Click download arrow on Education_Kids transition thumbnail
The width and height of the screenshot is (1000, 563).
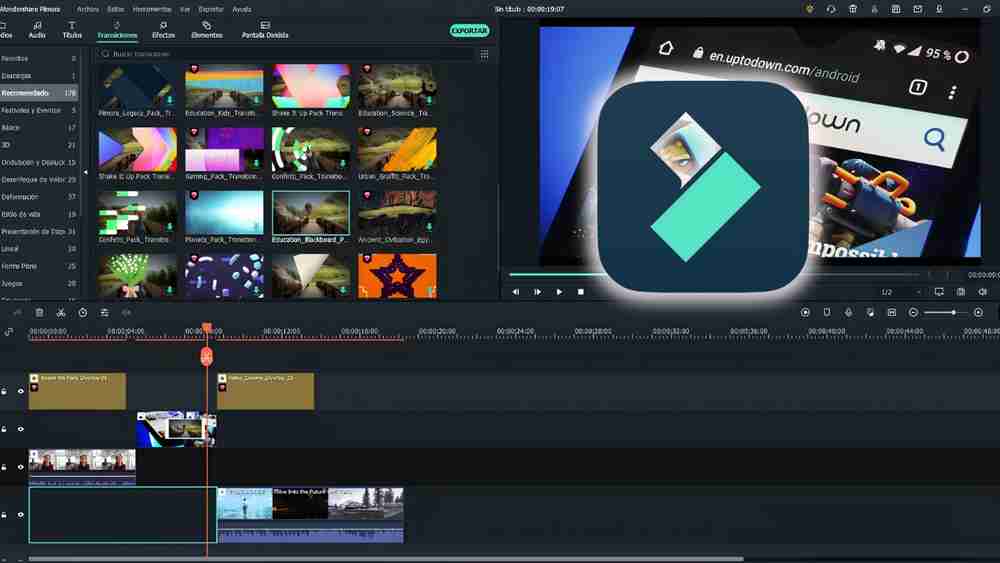256,100
